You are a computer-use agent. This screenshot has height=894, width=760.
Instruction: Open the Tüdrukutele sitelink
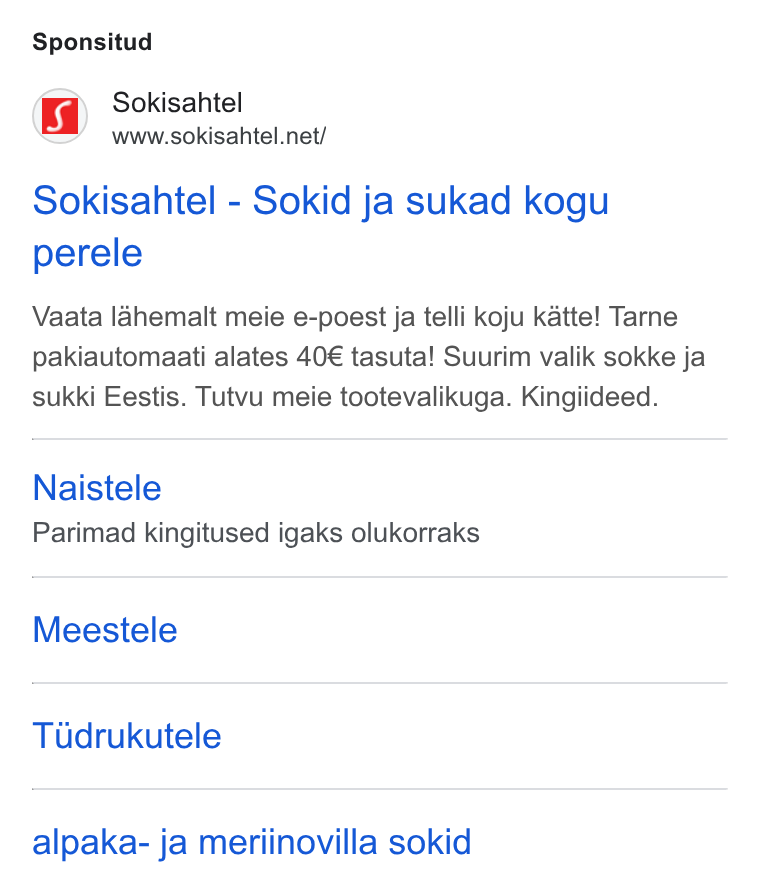pyautogui.click(x=127, y=735)
